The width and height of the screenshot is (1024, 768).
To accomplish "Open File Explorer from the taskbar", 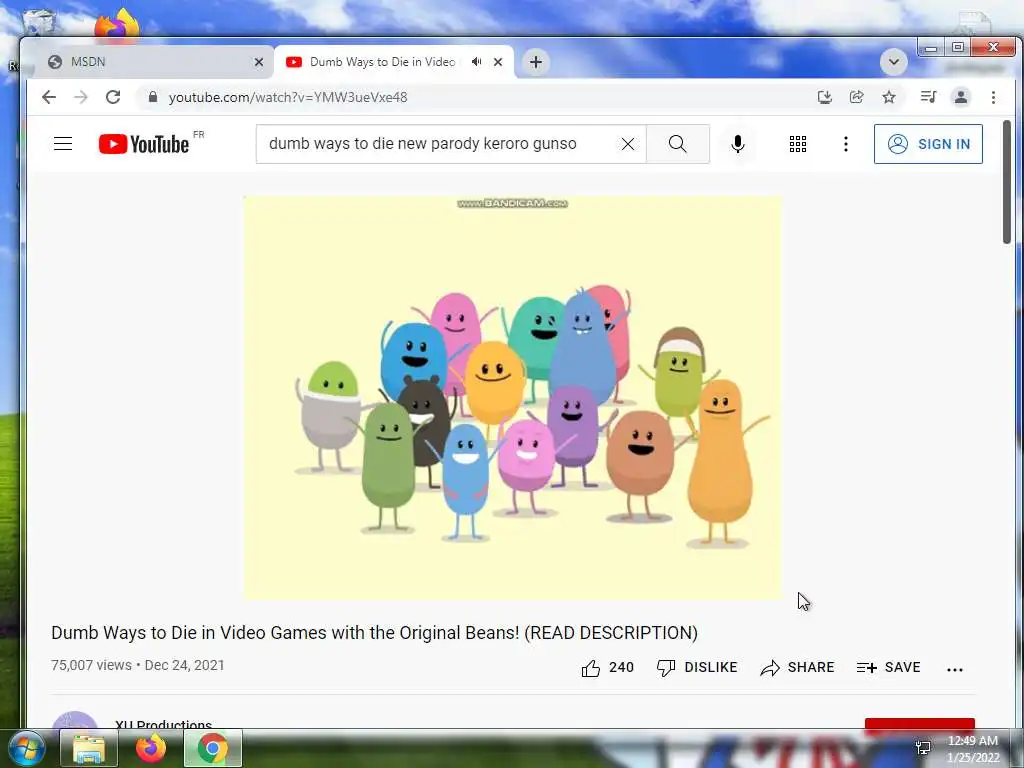I will coord(89,748).
